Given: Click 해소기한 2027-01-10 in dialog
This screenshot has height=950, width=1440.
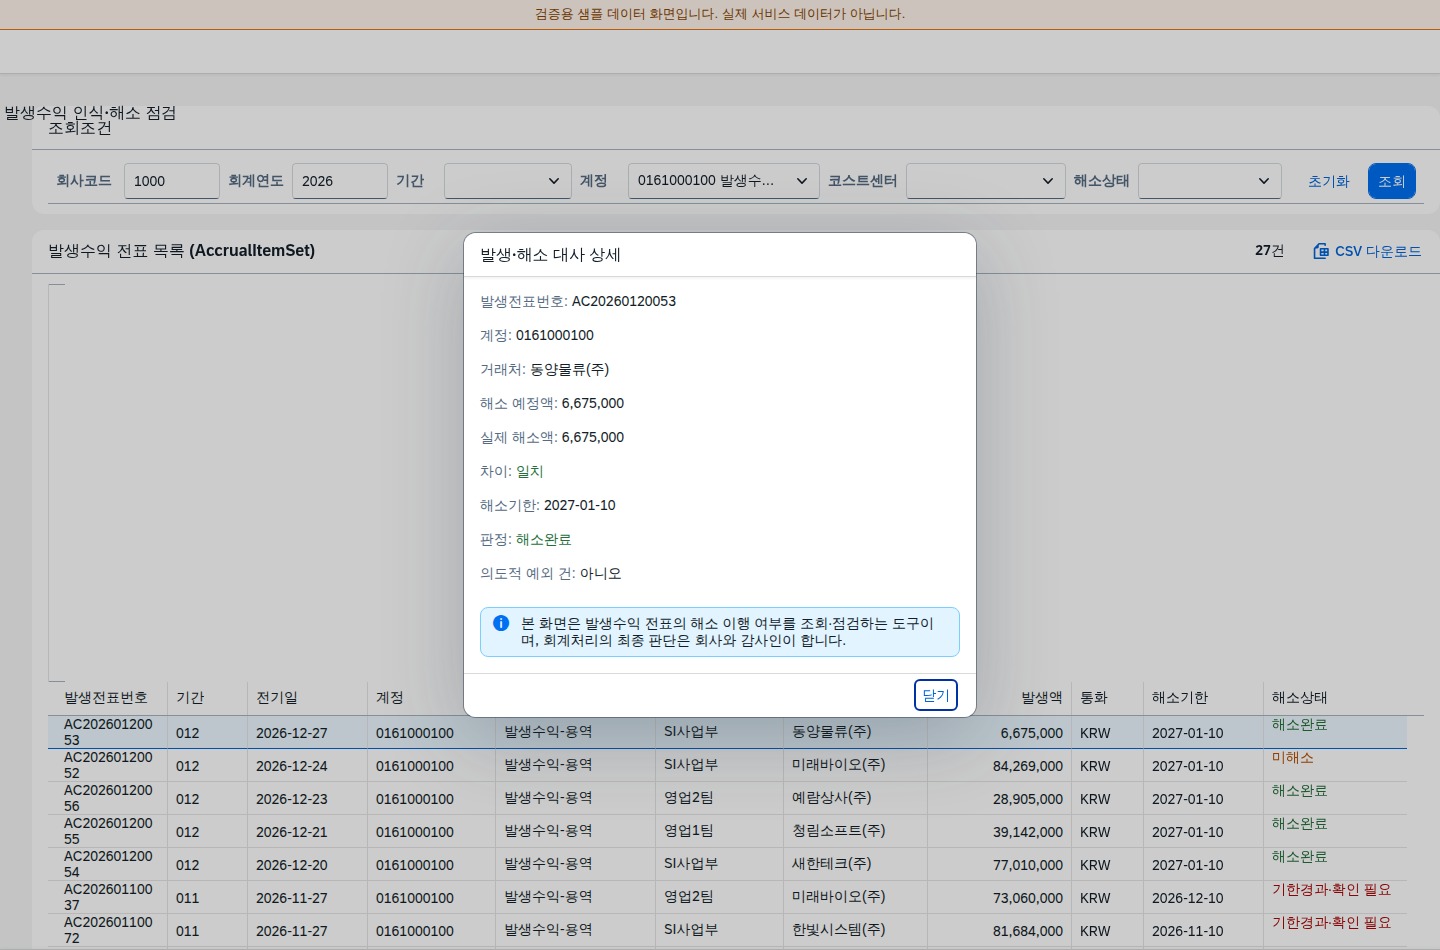Looking at the screenshot, I should 580,505.
